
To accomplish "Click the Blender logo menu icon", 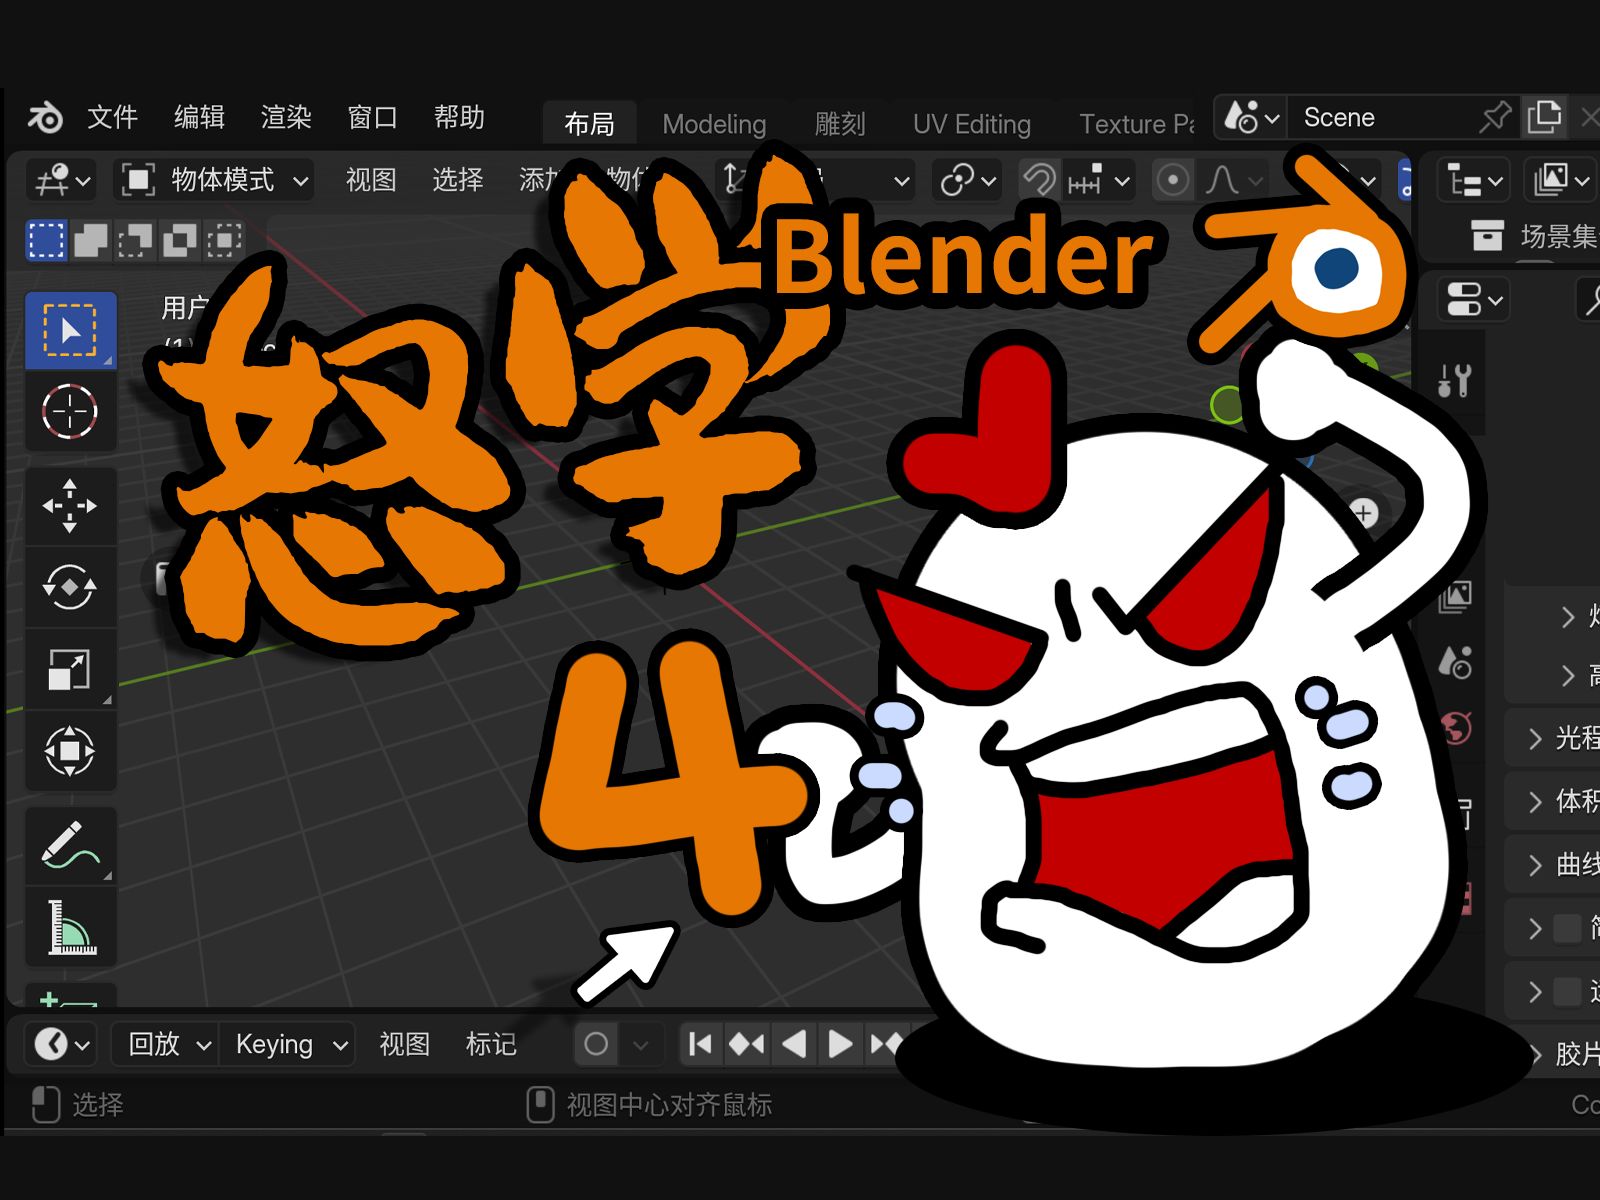I will pyautogui.click(x=45, y=117).
